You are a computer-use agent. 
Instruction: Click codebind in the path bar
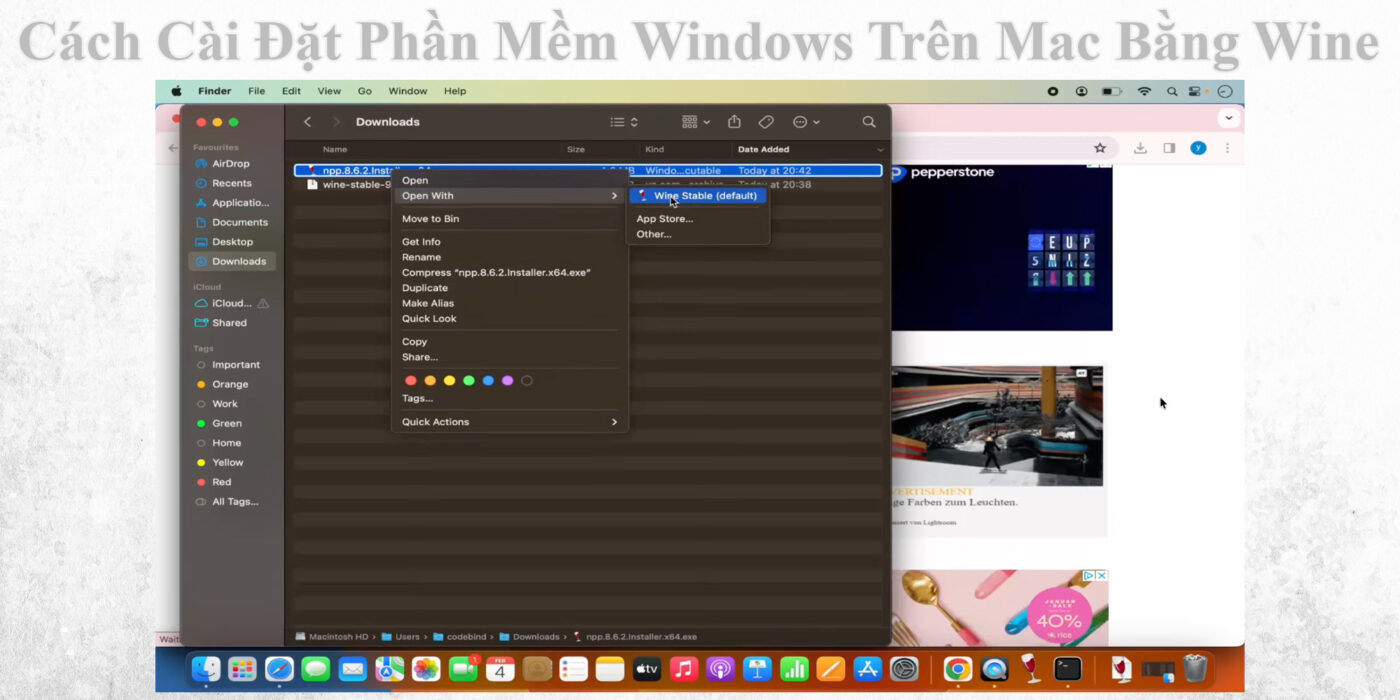click(x=460, y=637)
